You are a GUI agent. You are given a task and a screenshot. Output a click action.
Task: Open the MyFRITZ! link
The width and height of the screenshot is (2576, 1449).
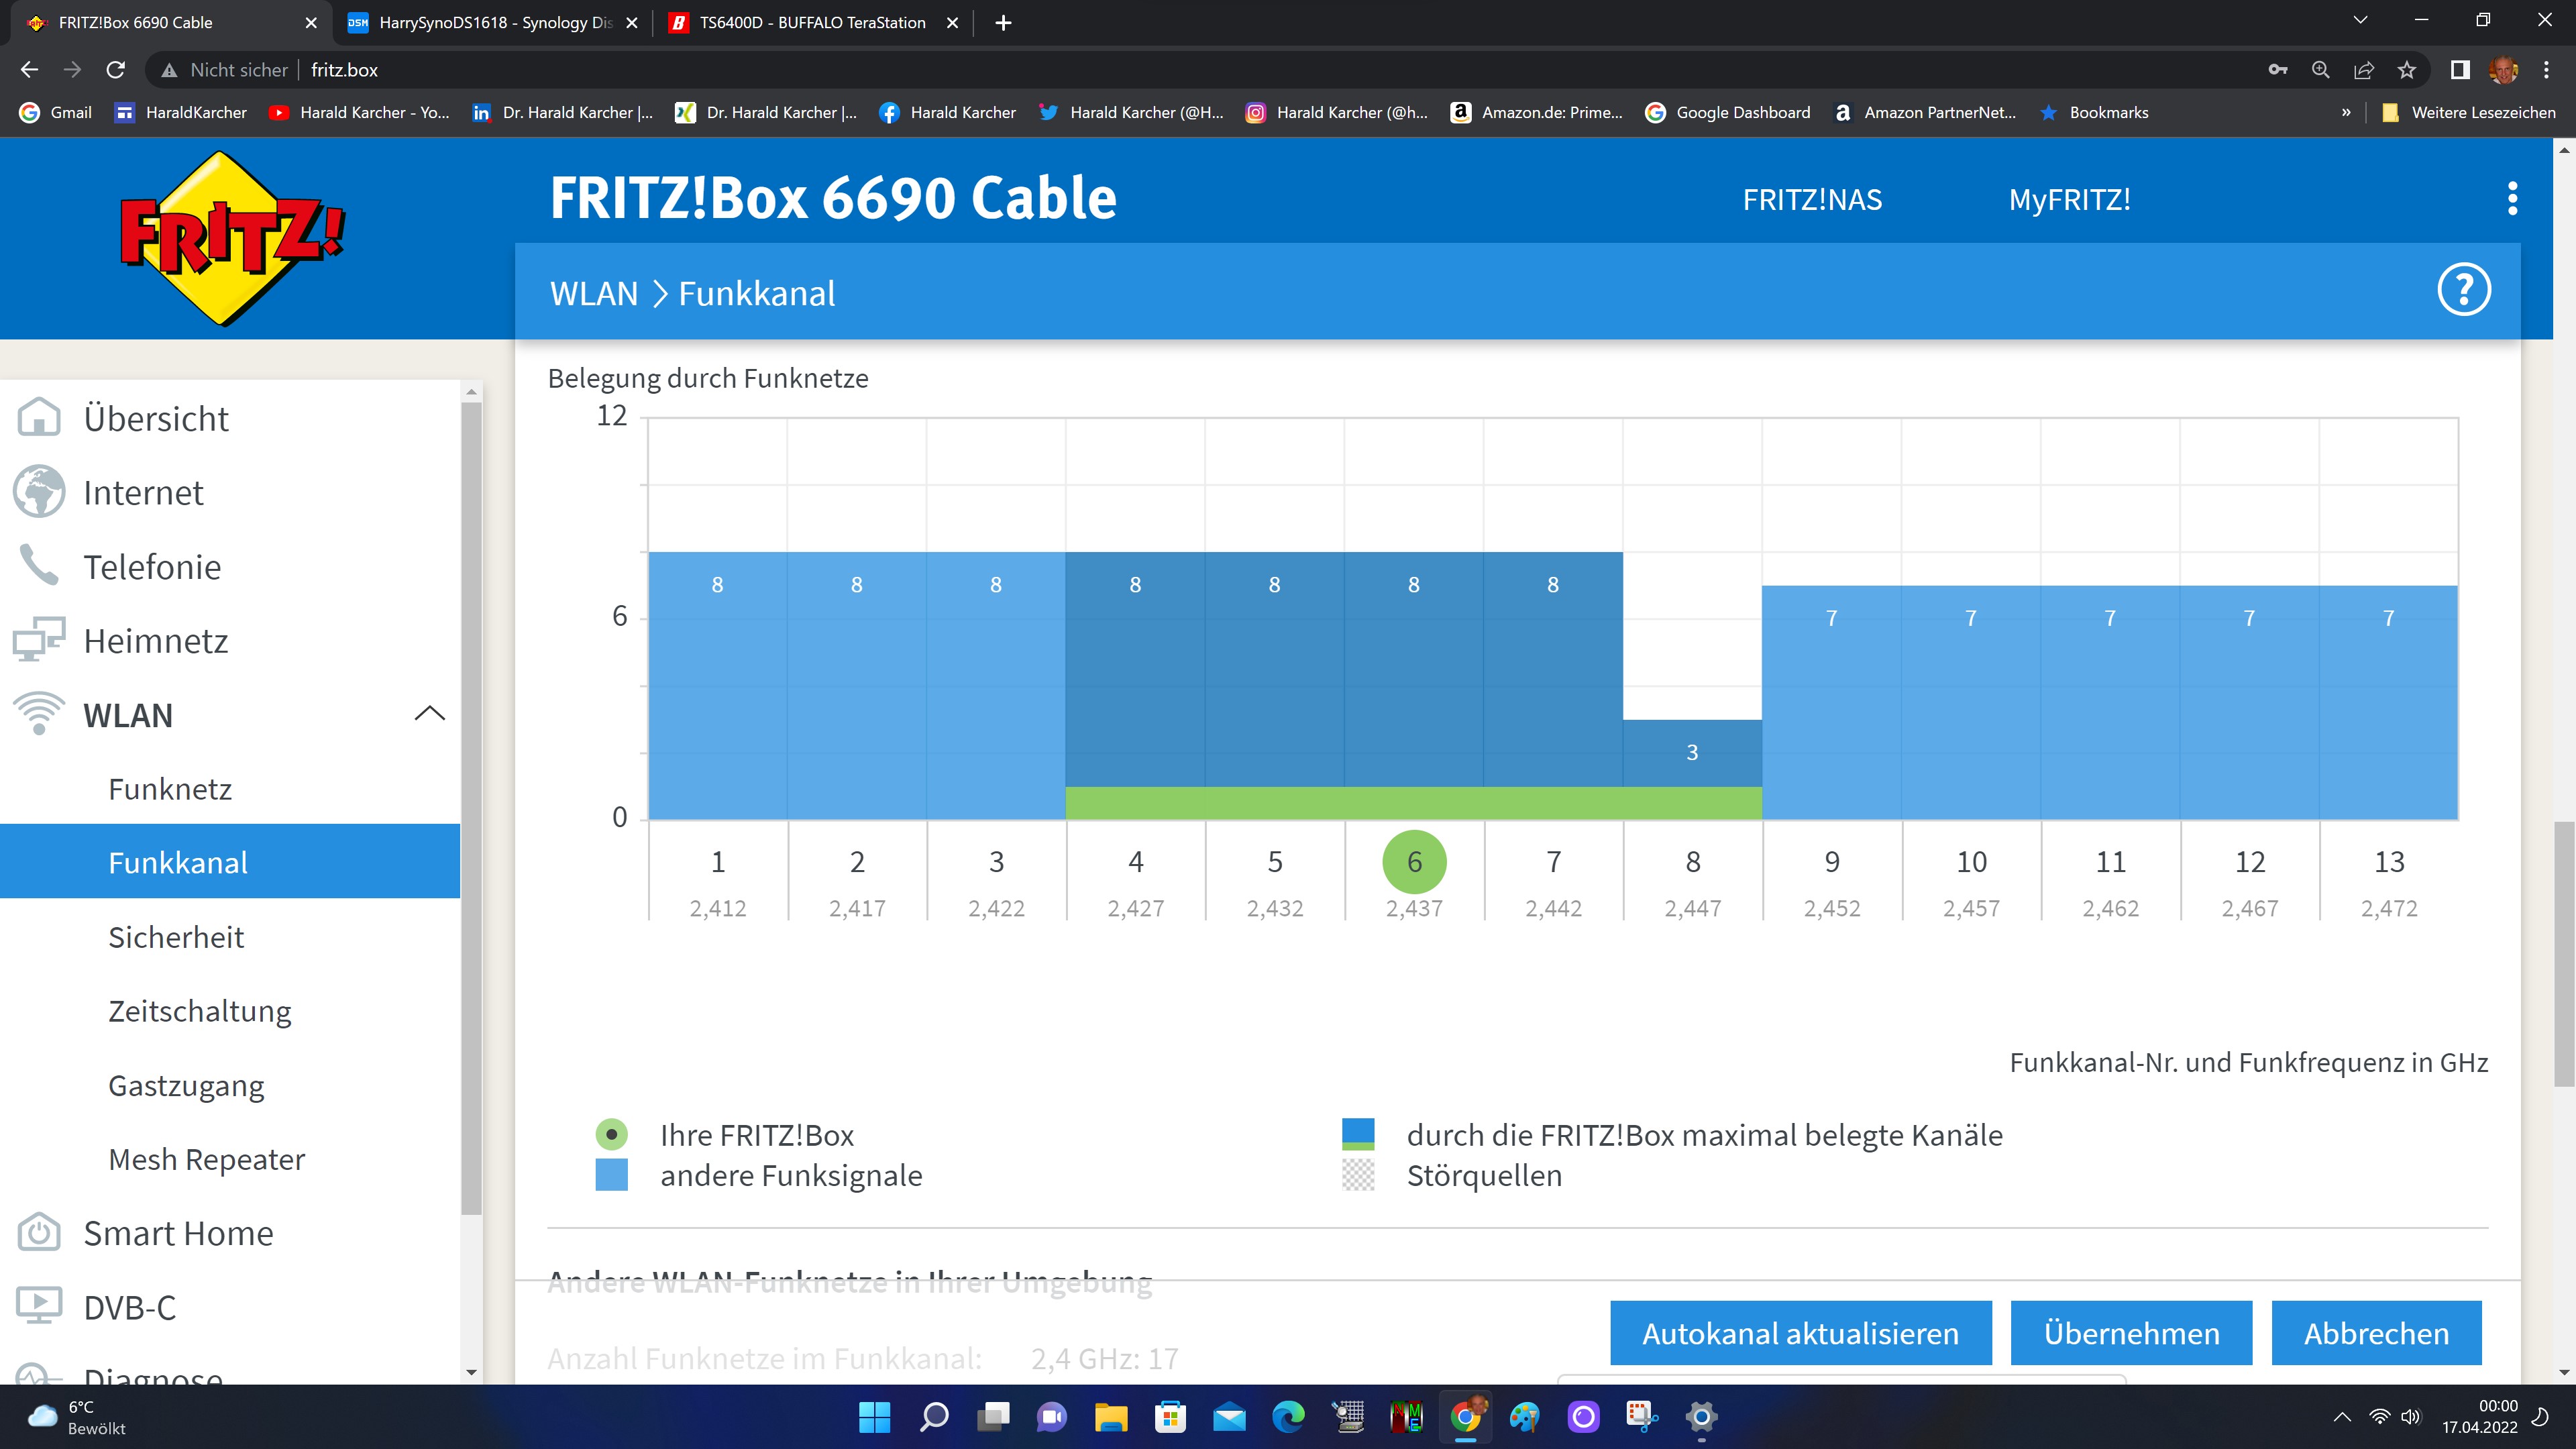tap(2069, 199)
